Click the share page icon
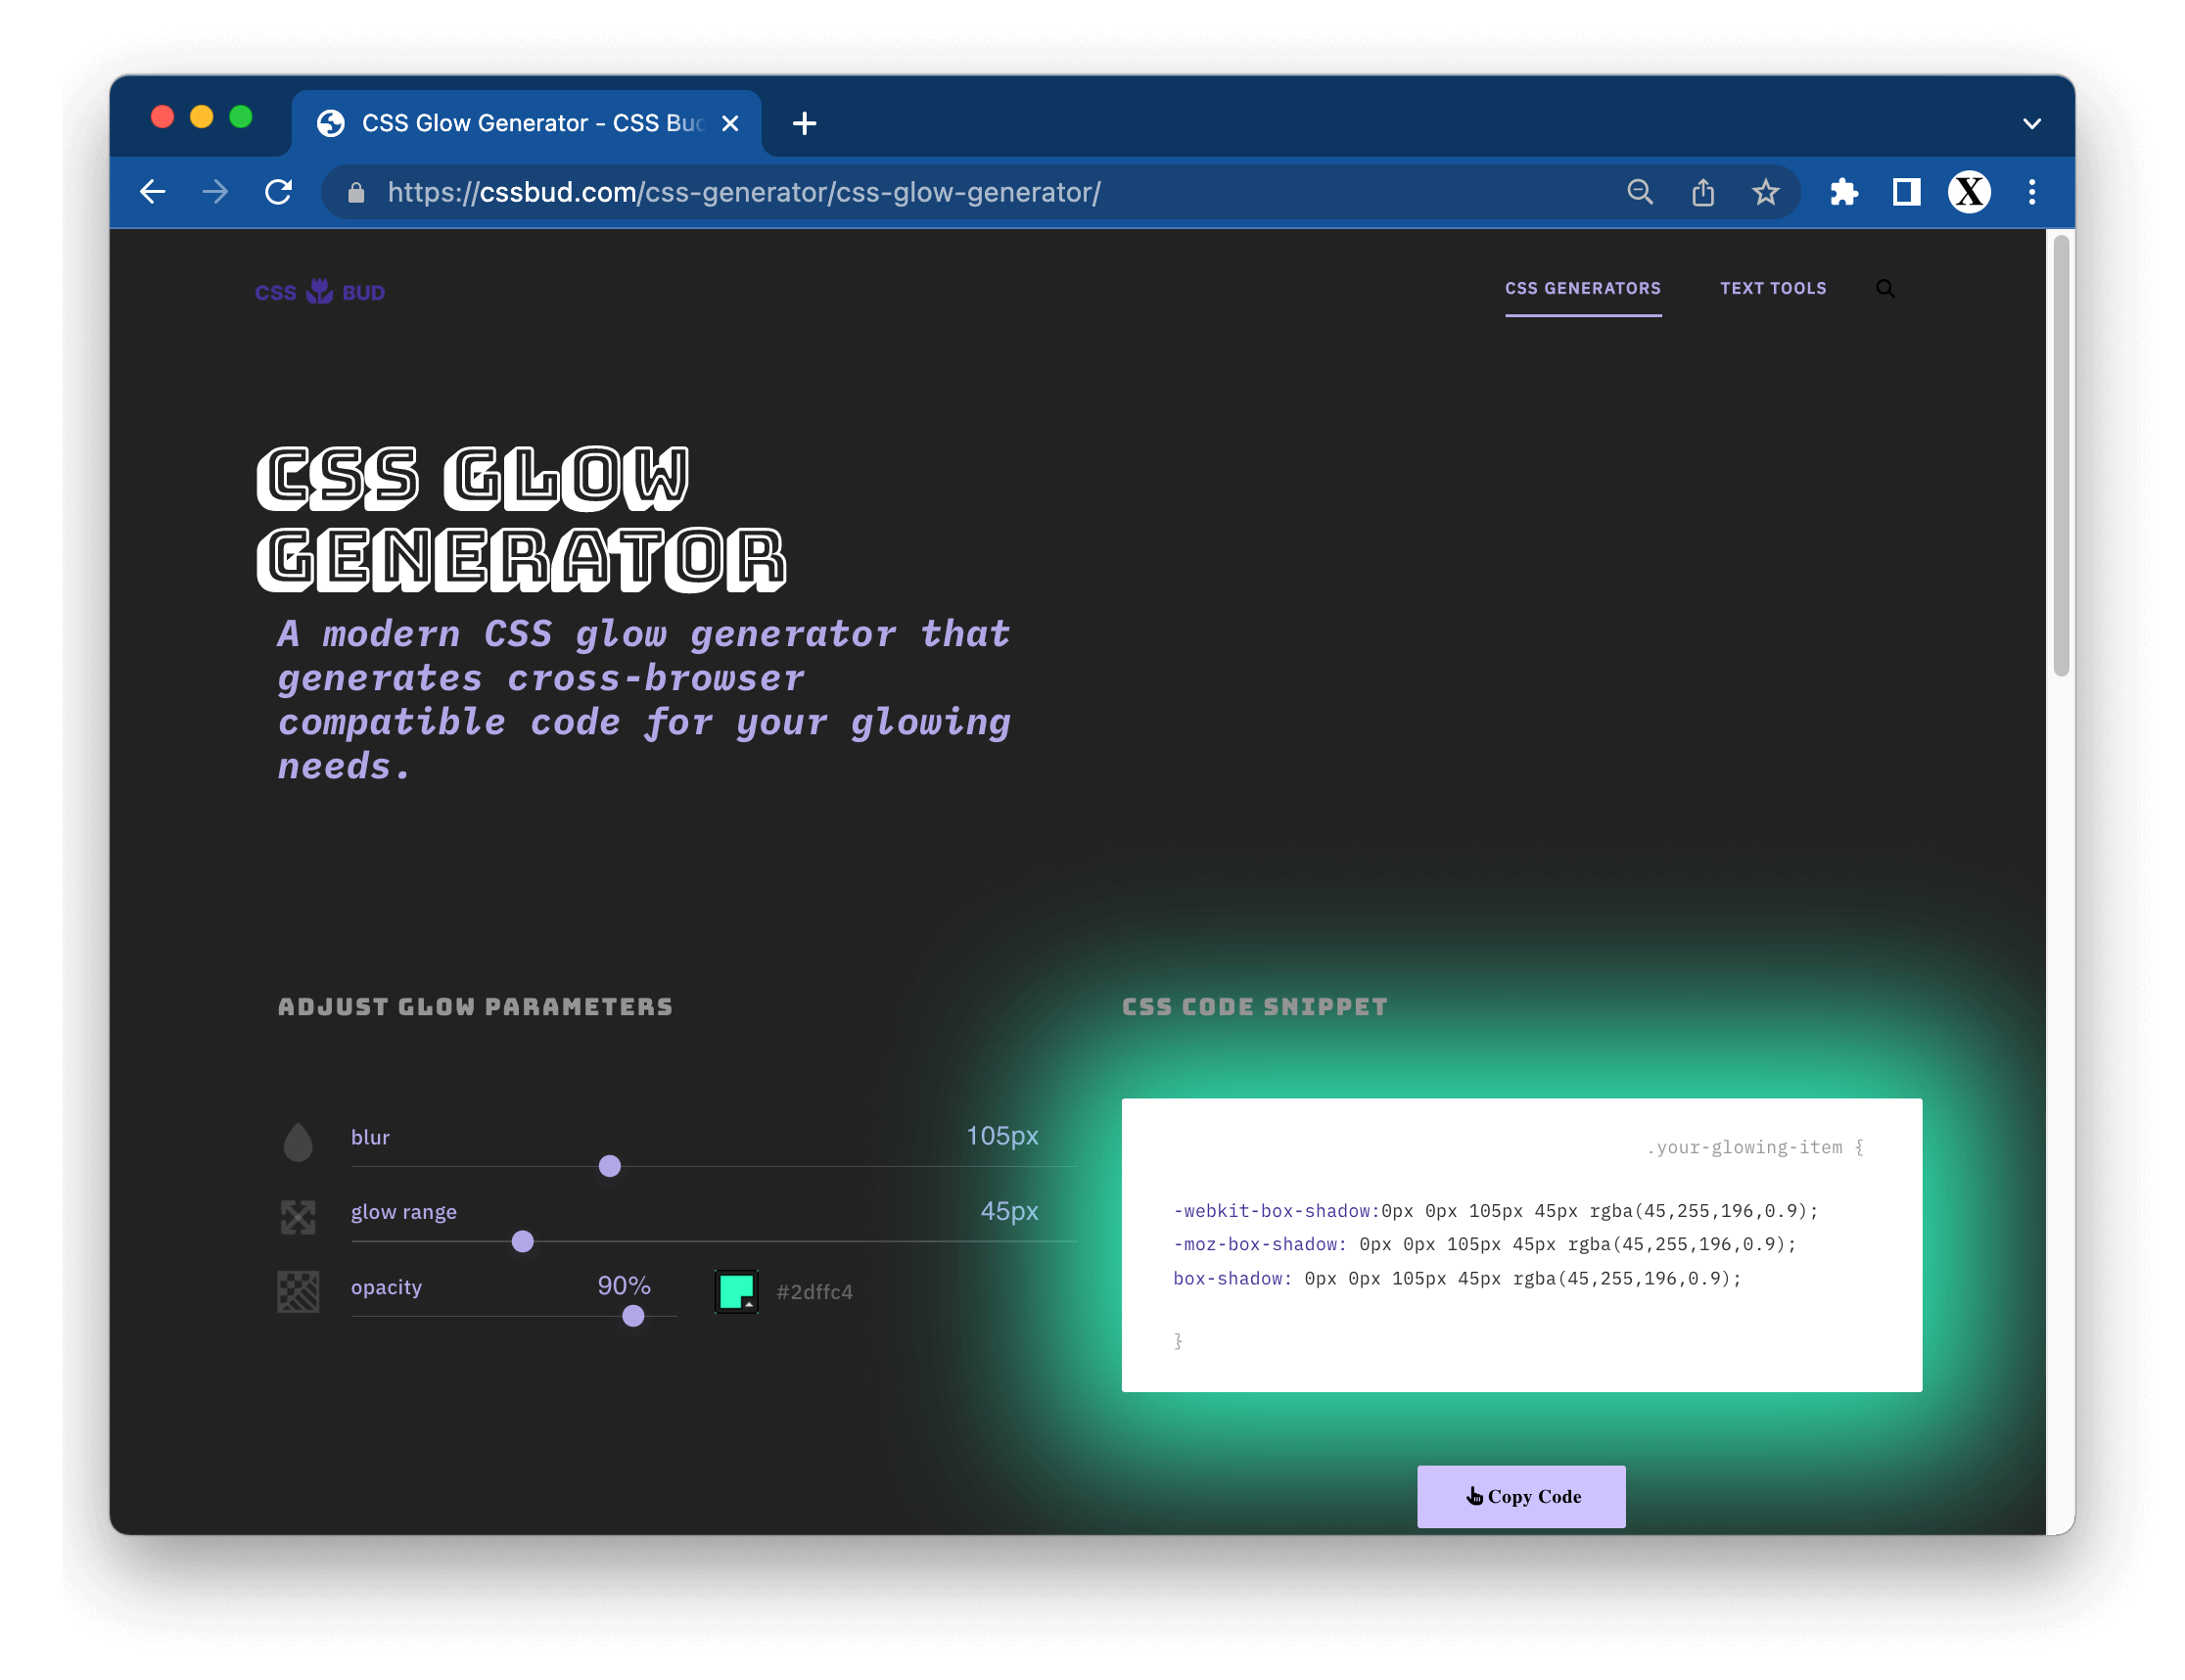 tap(1702, 192)
